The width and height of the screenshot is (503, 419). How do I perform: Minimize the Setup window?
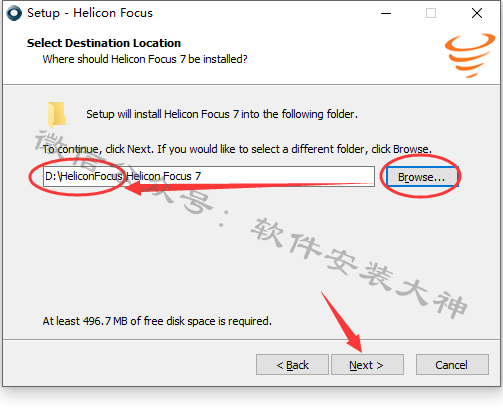click(386, 13)
